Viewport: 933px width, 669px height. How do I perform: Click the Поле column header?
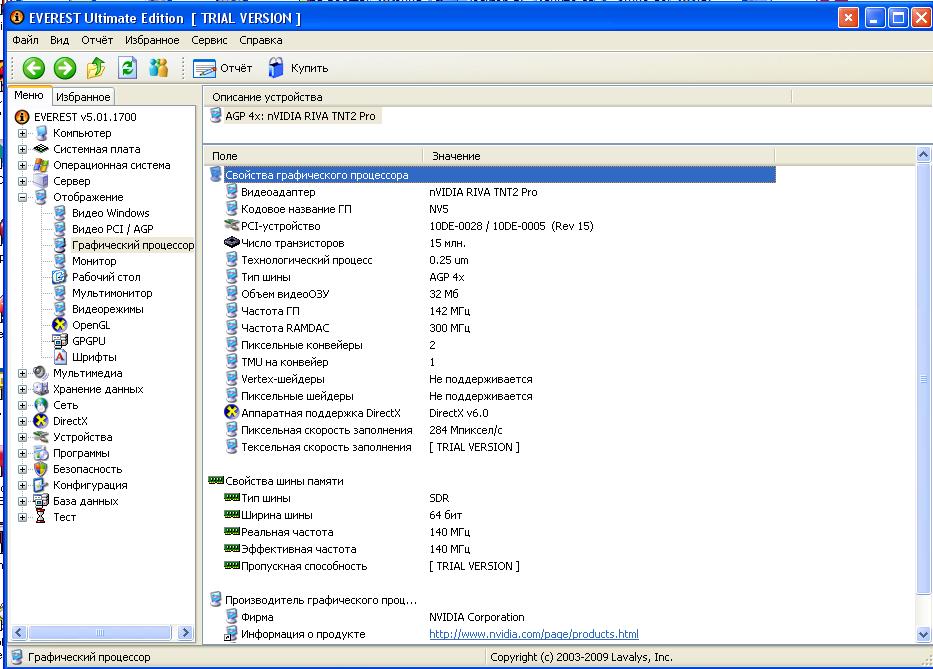click(313, 156)
